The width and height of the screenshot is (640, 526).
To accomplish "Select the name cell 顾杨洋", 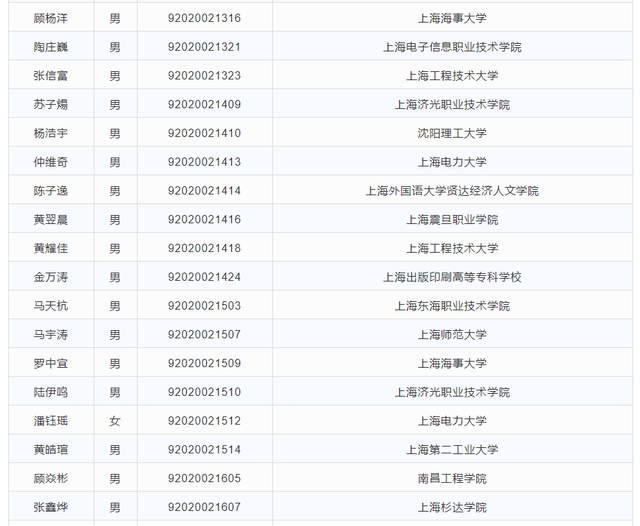I will click(x=51, y=18).
